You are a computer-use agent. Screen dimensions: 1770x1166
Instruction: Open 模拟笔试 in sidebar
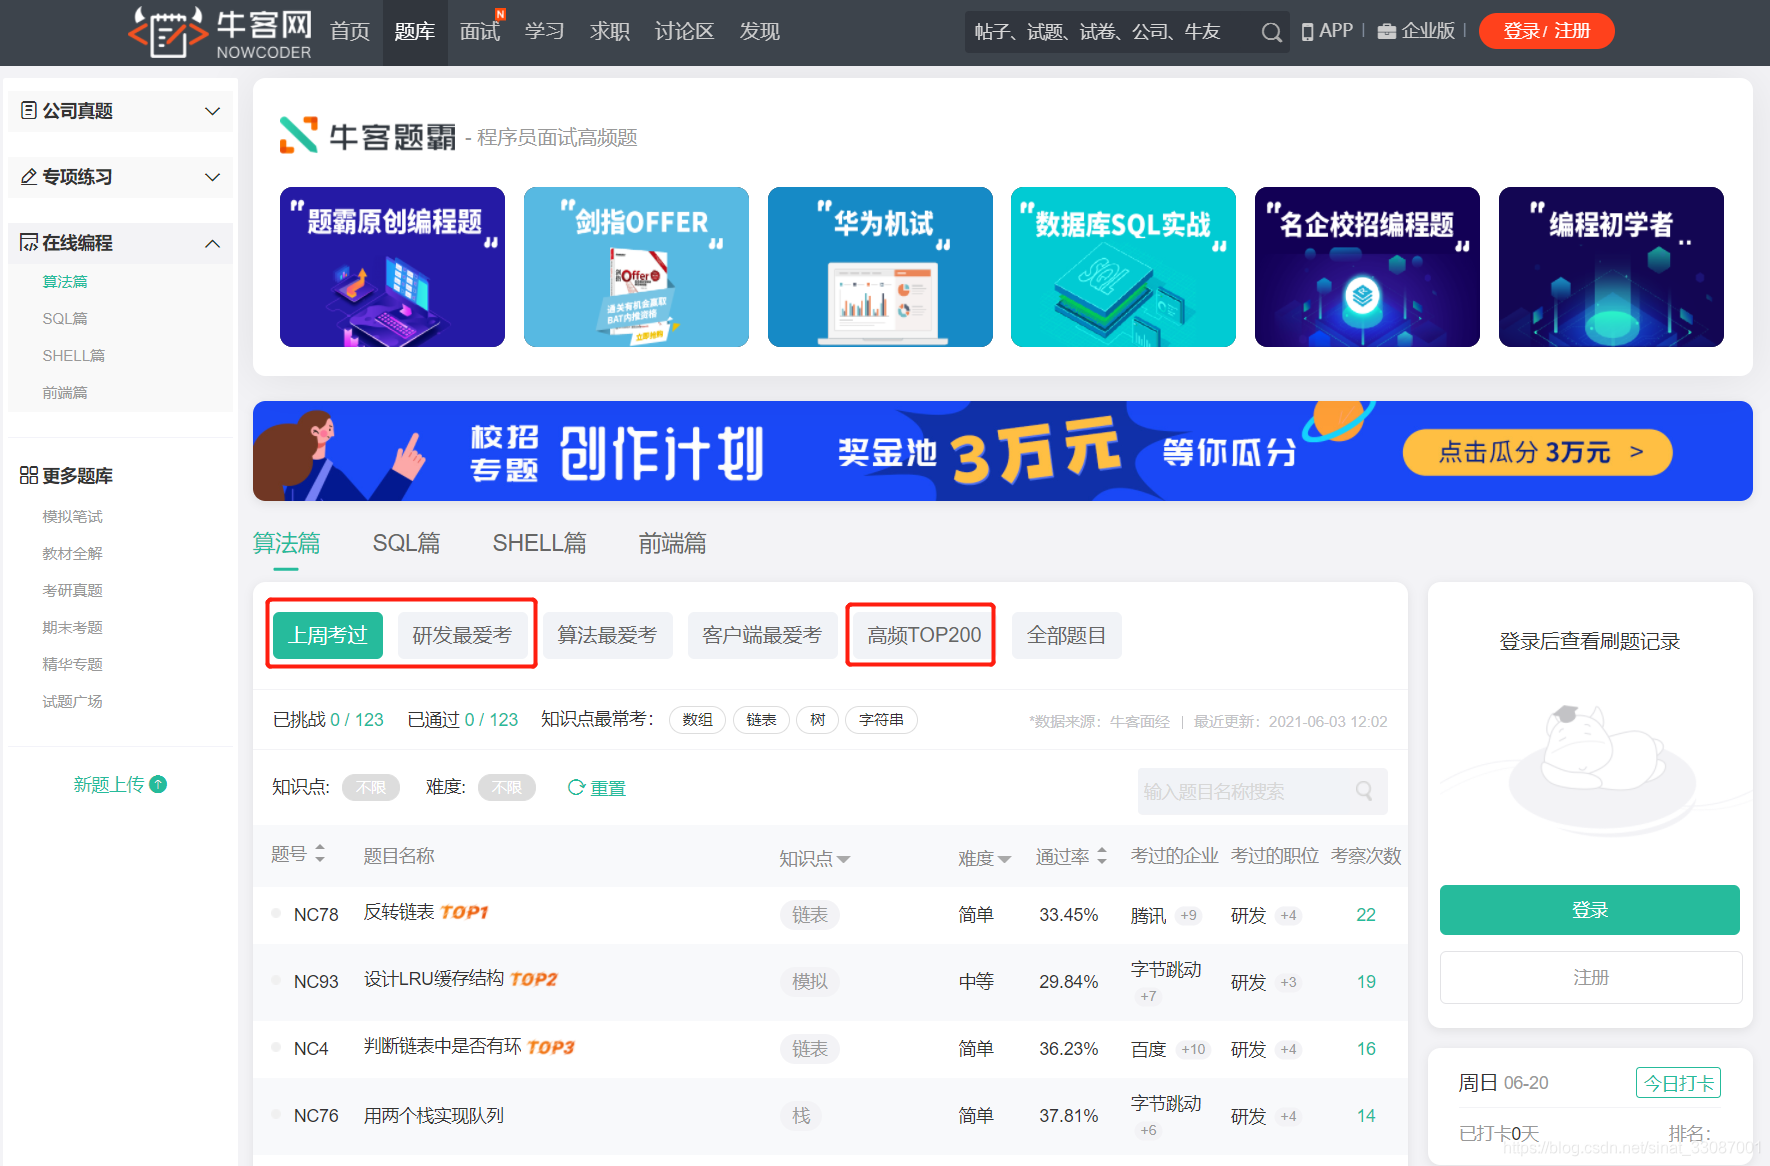[x=72, y=516]
